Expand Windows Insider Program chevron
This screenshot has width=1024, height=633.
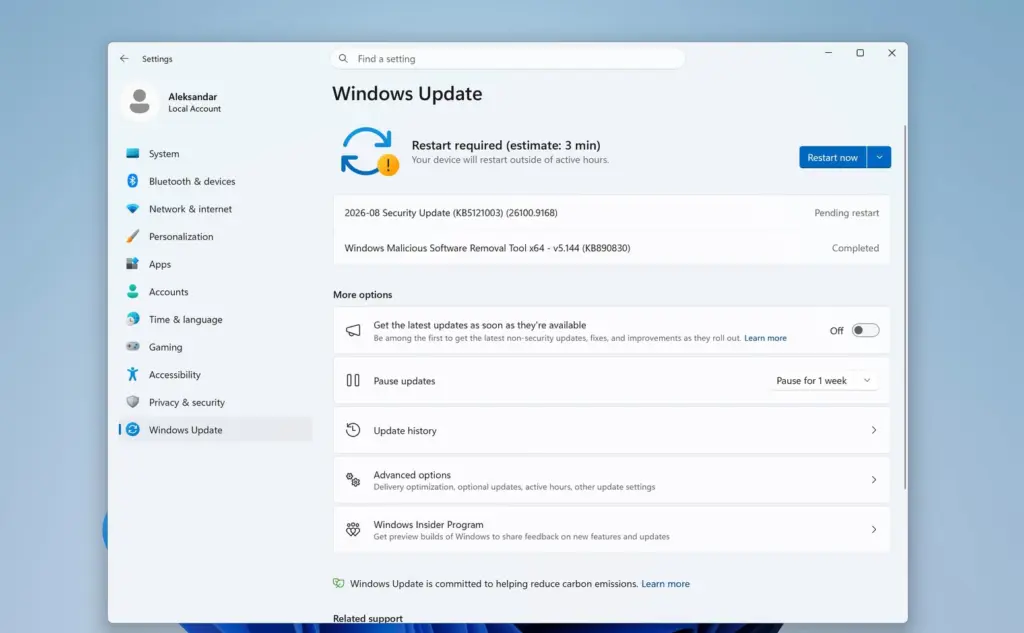click(x=874, y=529)
